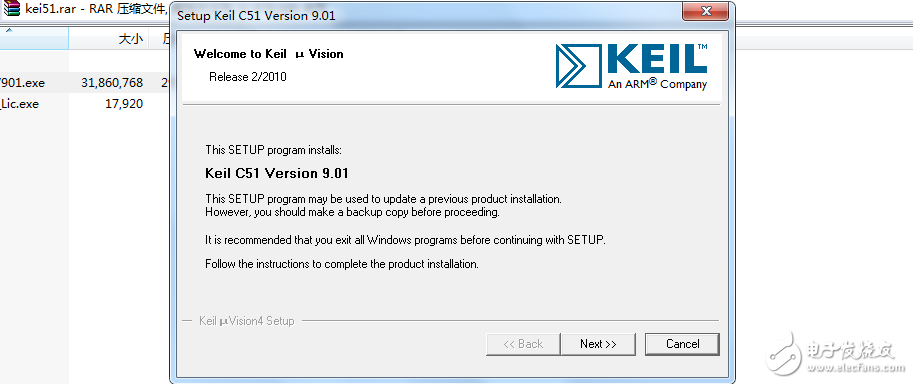This screenshot has height=384, width=913.
Task: Click the Keil µVision4 Setup label
Action: tap(246, 321)
